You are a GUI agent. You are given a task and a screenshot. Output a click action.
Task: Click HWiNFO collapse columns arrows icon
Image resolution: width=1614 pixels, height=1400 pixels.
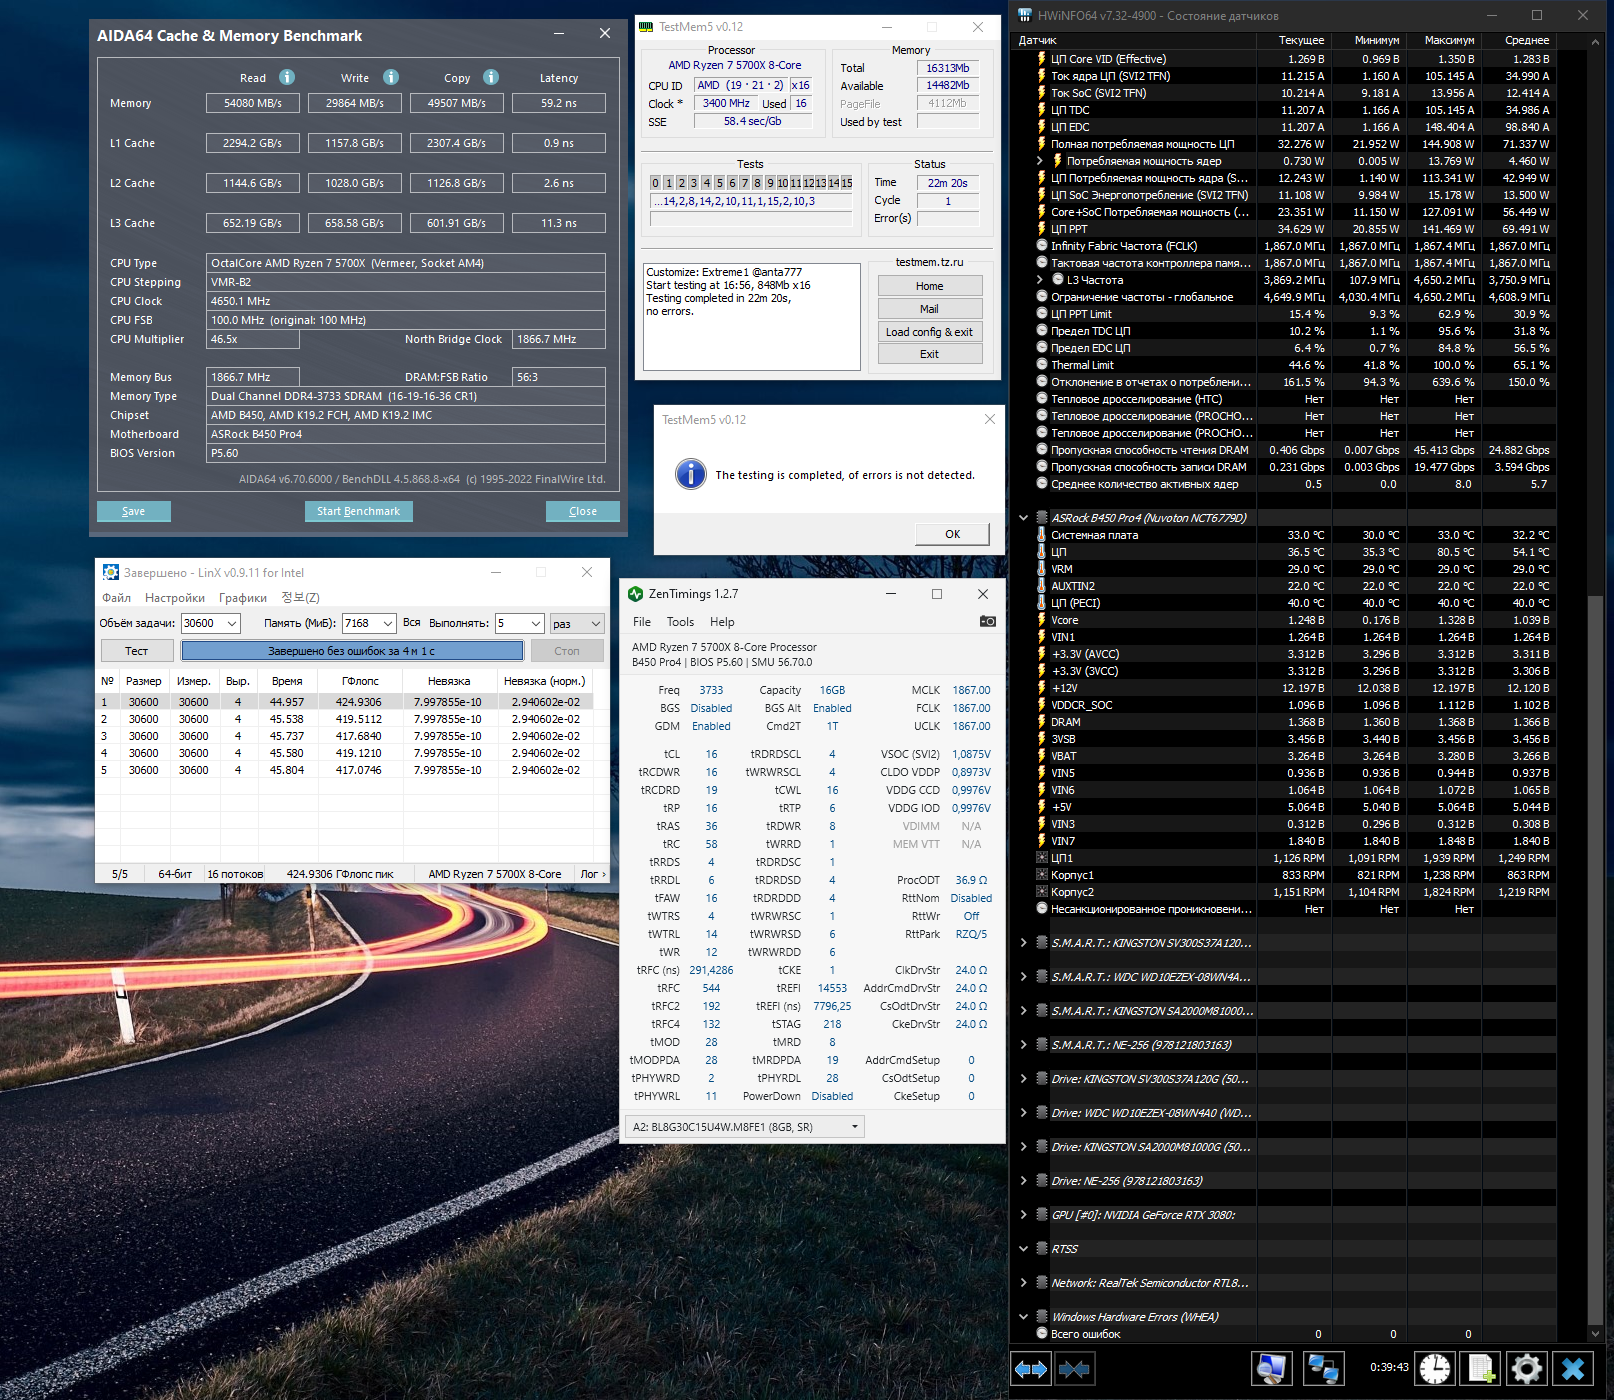pos(1074,1368)
